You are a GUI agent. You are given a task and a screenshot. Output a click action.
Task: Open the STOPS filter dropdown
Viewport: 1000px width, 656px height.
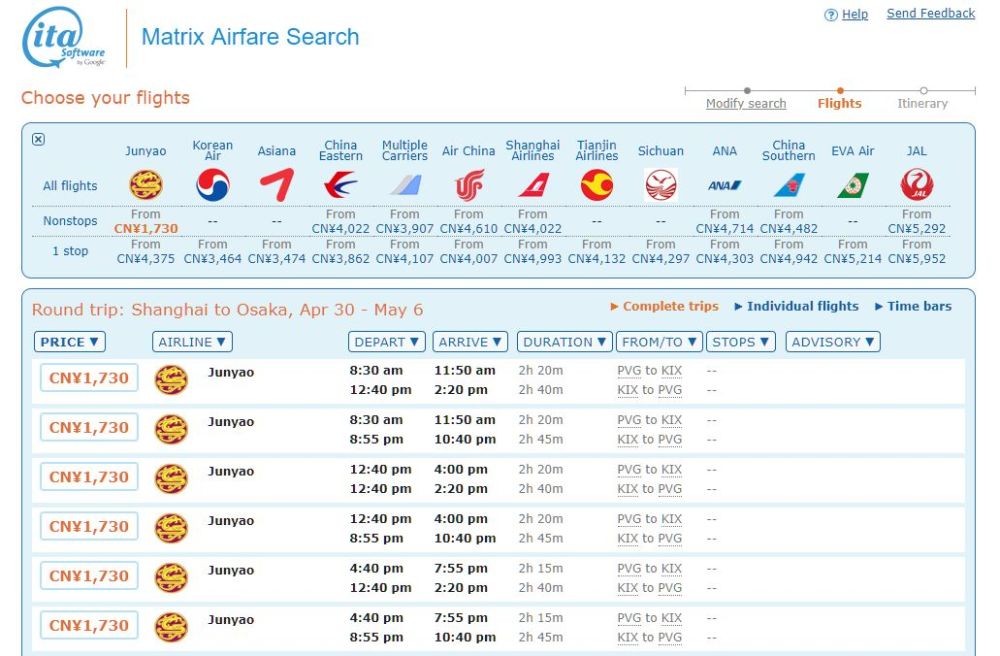(742, 342)
